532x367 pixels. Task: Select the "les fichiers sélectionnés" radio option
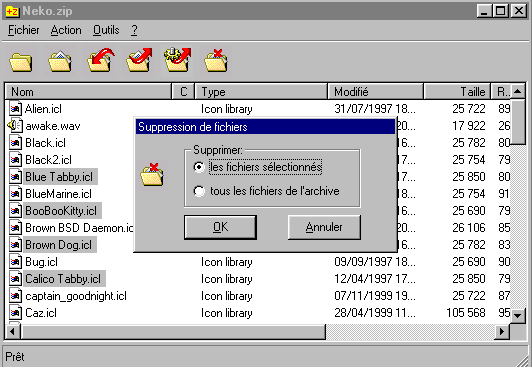pos(198,167)
